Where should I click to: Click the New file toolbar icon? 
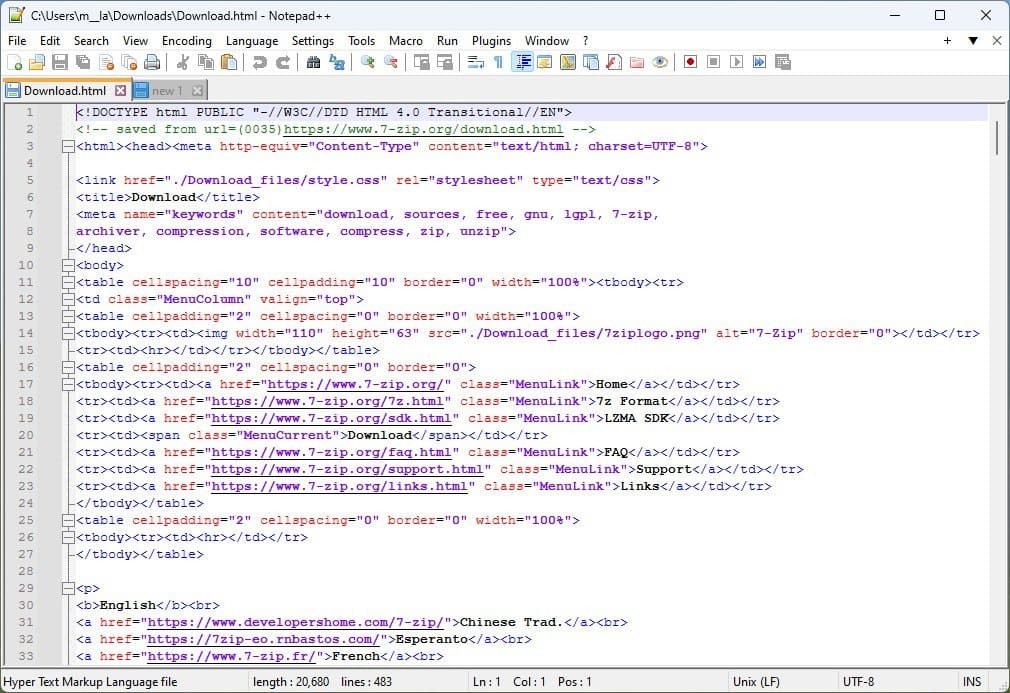click(x=14, y=62)
